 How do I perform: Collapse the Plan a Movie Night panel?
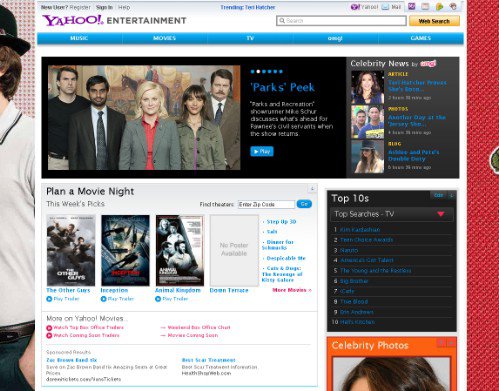[x=312, y=189]
